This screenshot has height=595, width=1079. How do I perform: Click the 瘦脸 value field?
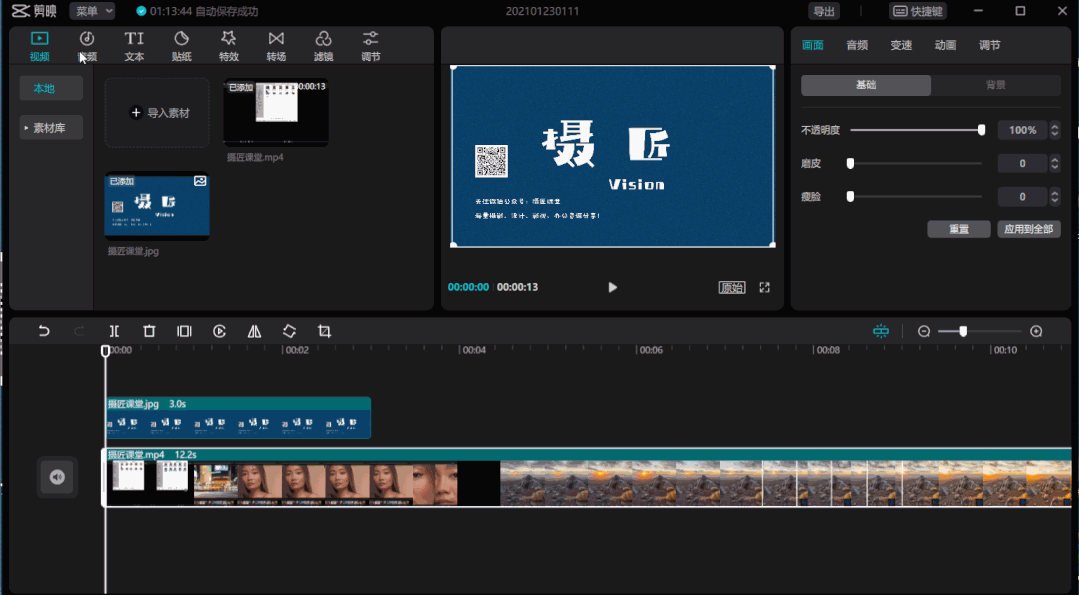point(1023,196)
